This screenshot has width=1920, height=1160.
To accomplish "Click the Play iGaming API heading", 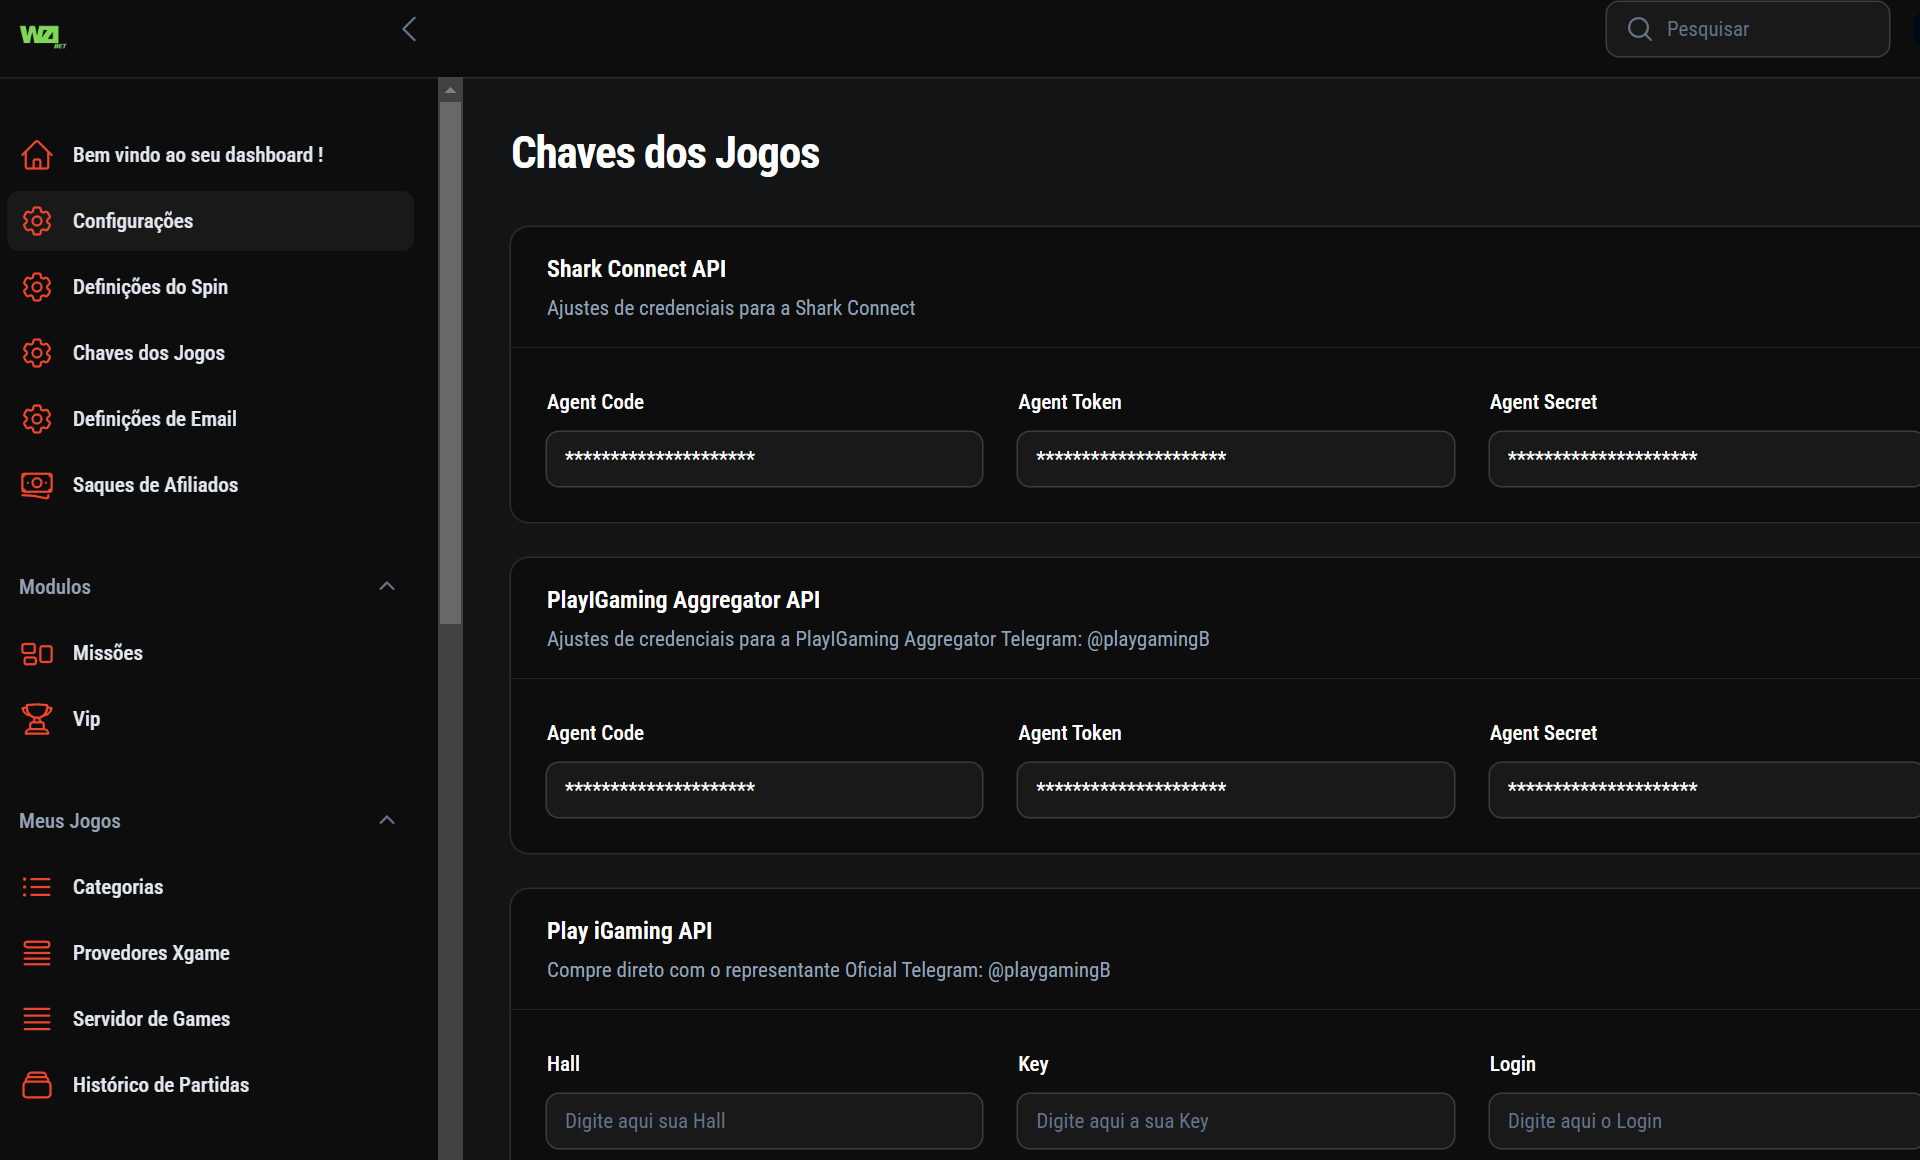I will 629,931.
